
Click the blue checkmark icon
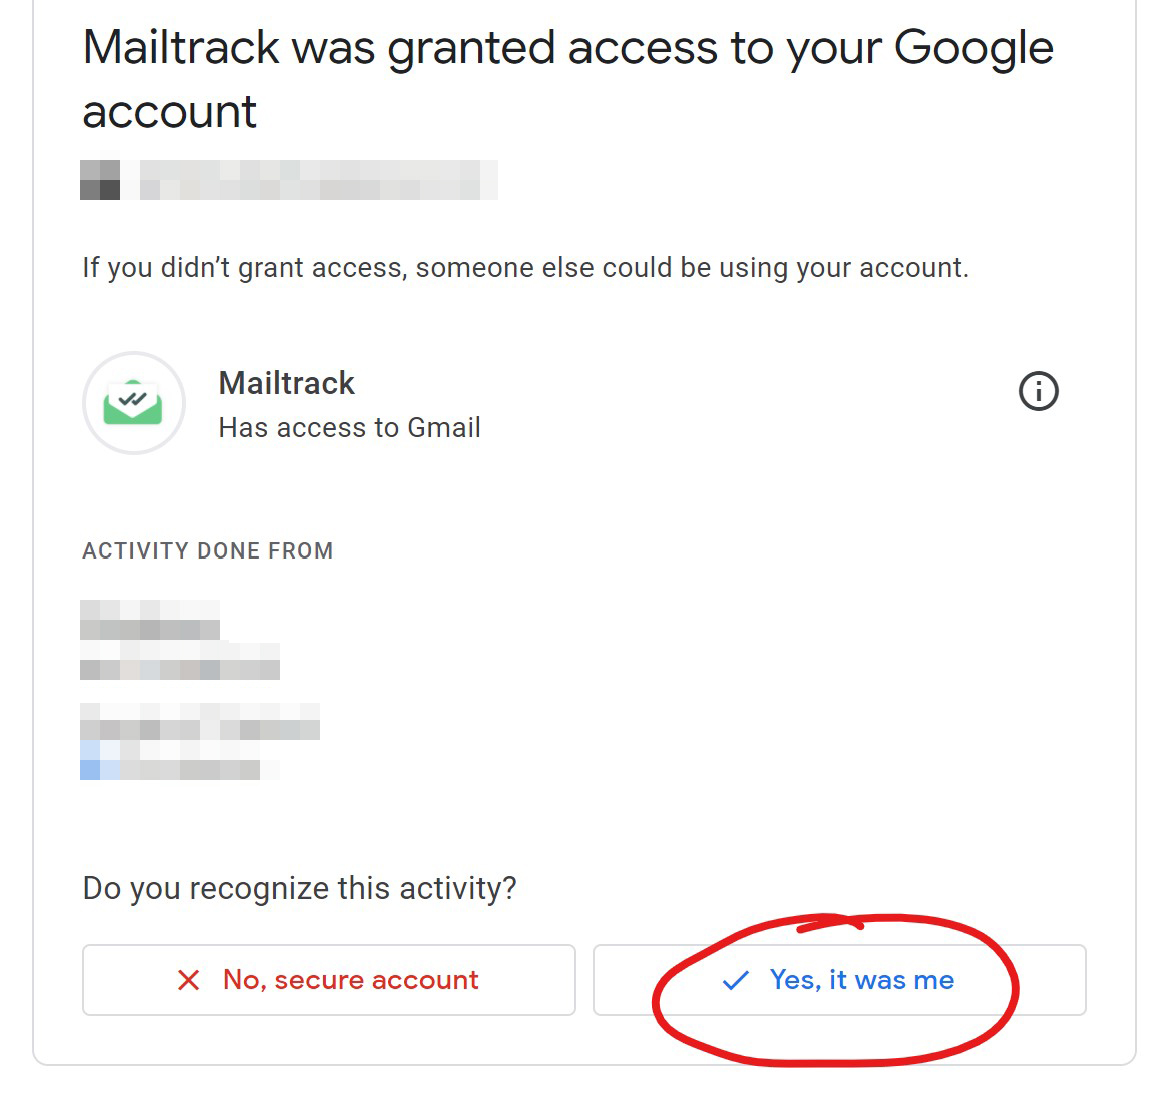click(x=735, y=980)
